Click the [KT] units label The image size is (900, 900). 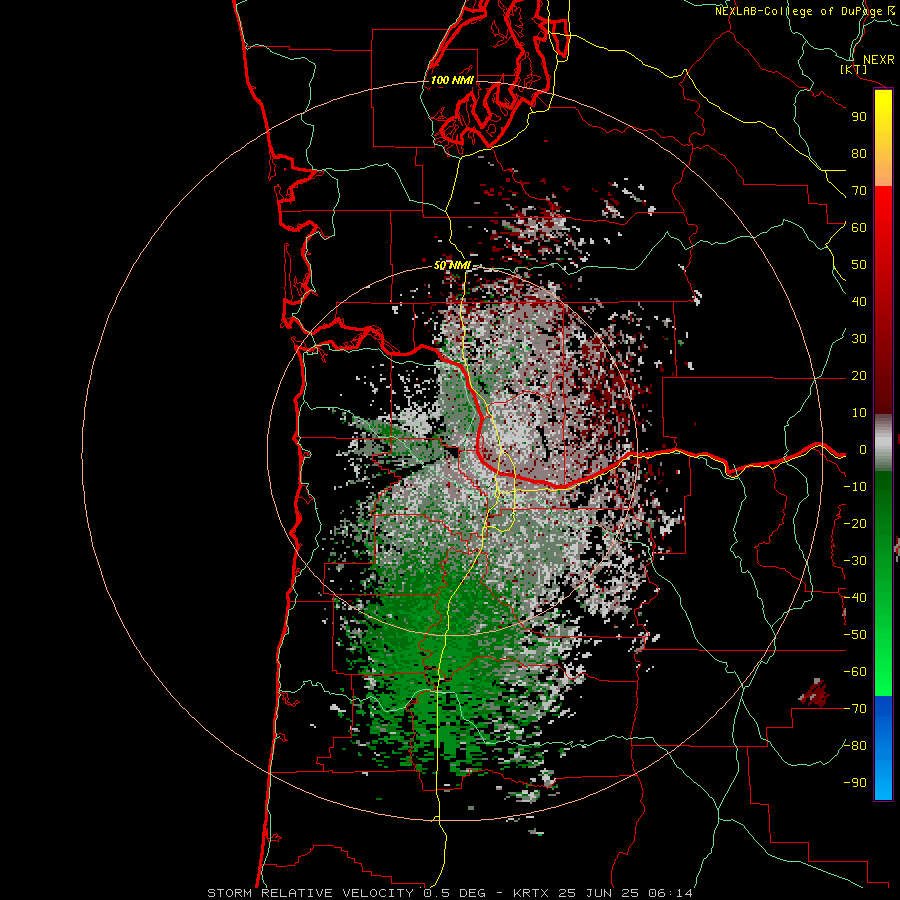854,69
